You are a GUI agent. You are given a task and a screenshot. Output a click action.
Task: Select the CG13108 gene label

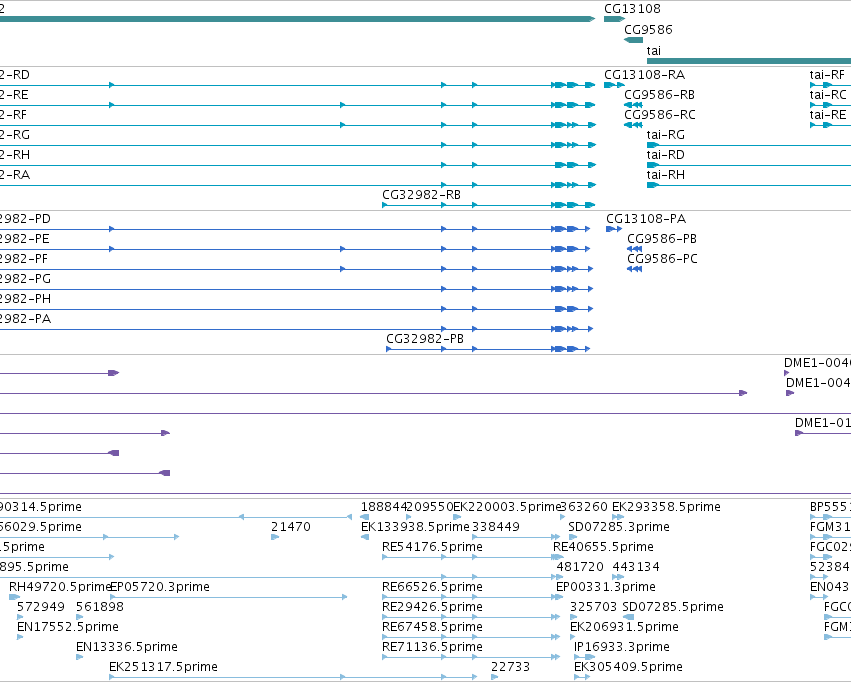tap(632, 9)
